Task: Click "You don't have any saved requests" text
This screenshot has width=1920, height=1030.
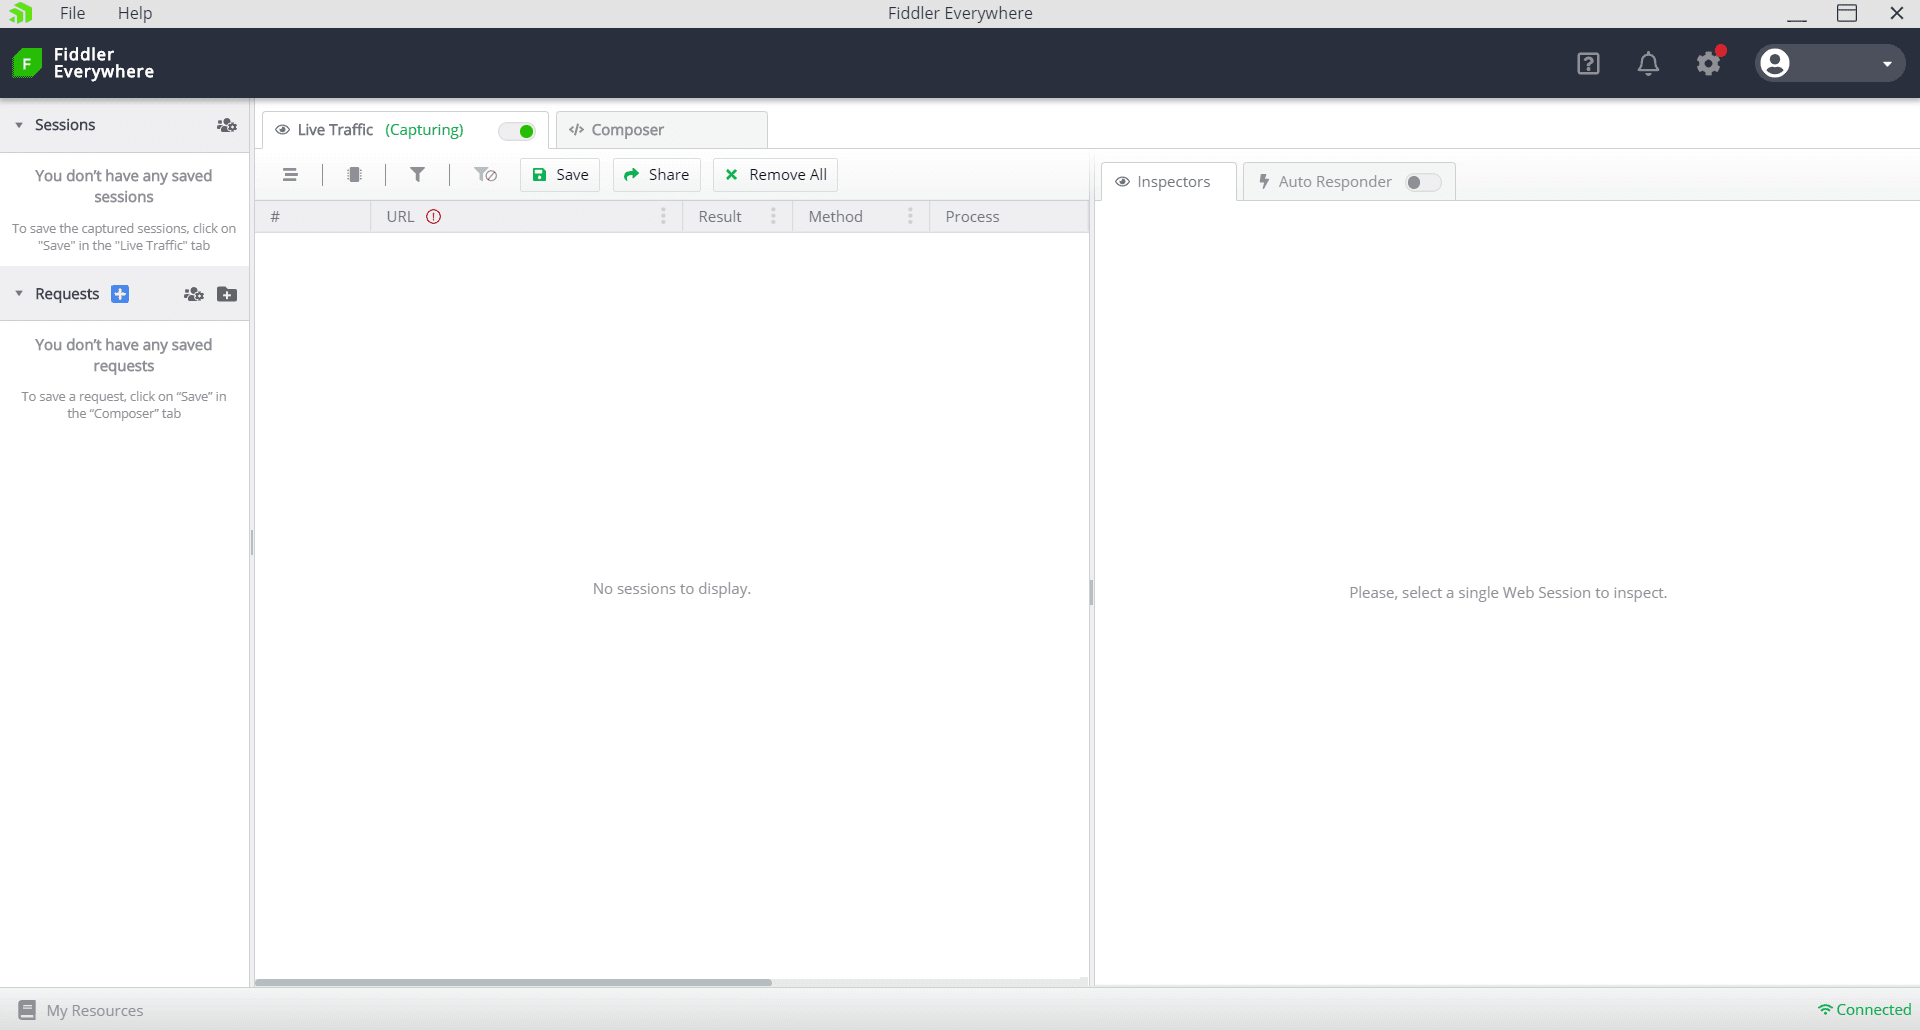Action: (x=124, y=355)
